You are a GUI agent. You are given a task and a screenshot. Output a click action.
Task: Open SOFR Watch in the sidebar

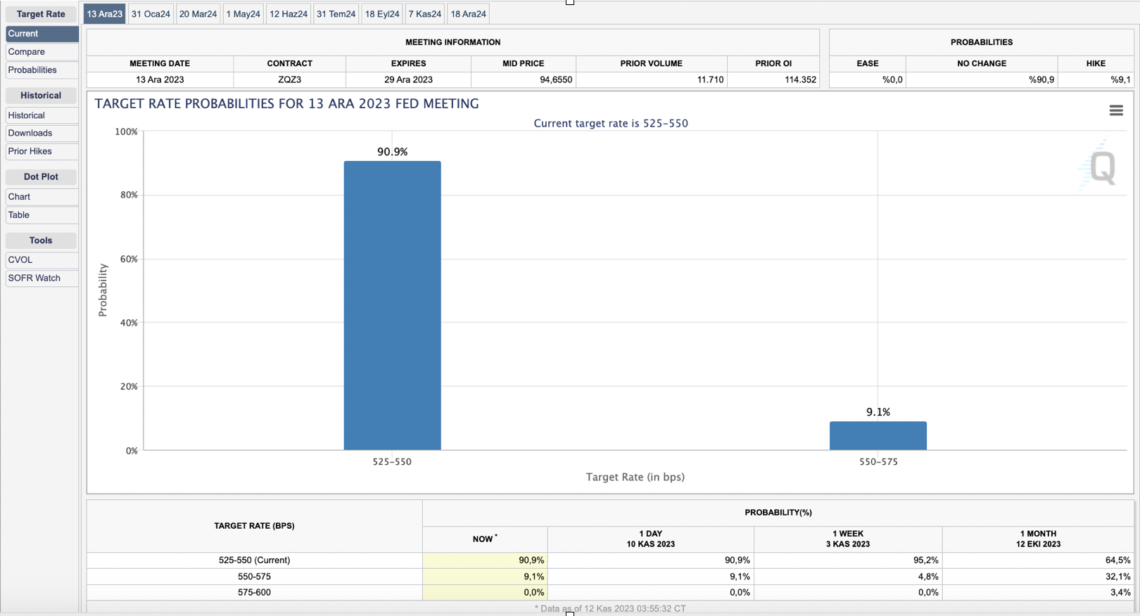point(41,278)
